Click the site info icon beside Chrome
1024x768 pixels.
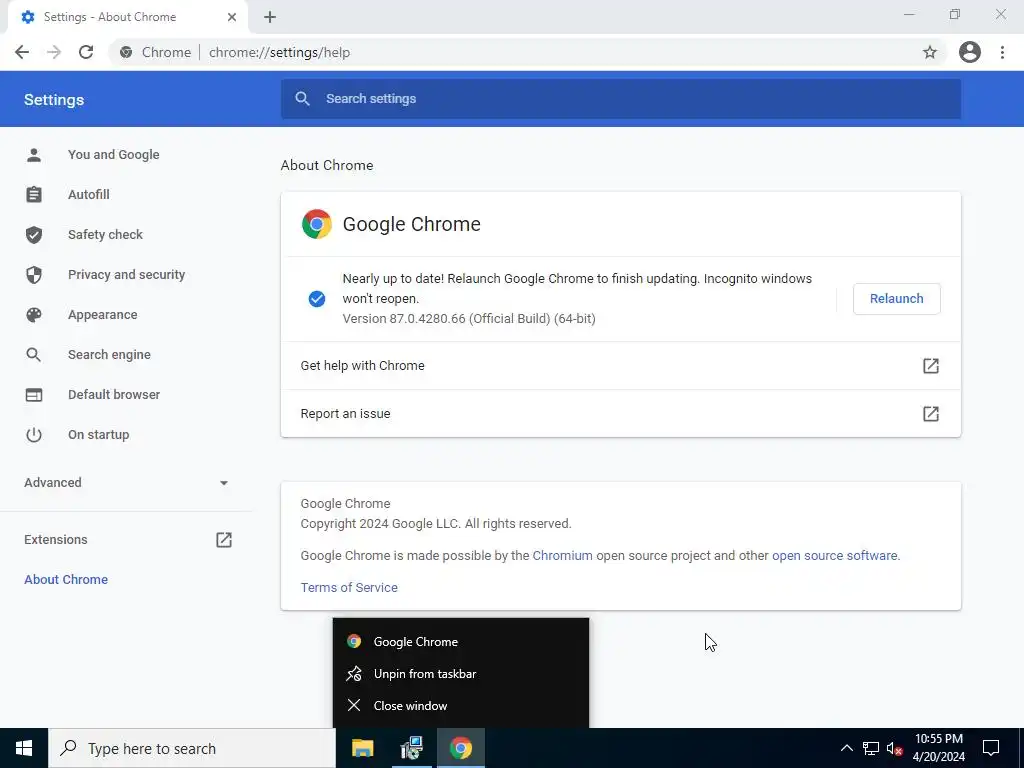click(126, 52)
